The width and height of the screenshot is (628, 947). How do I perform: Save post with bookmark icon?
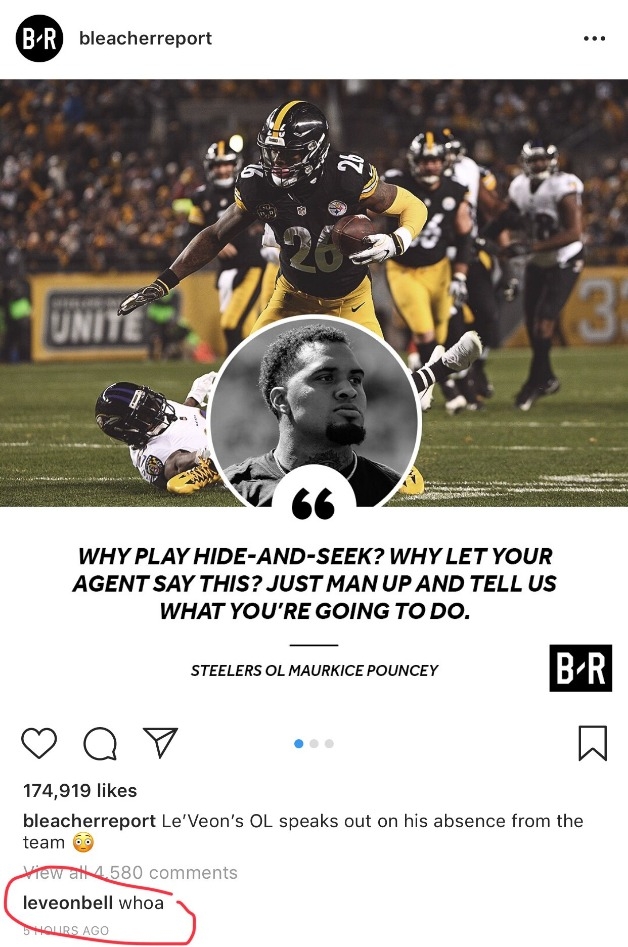click(592, 743)
